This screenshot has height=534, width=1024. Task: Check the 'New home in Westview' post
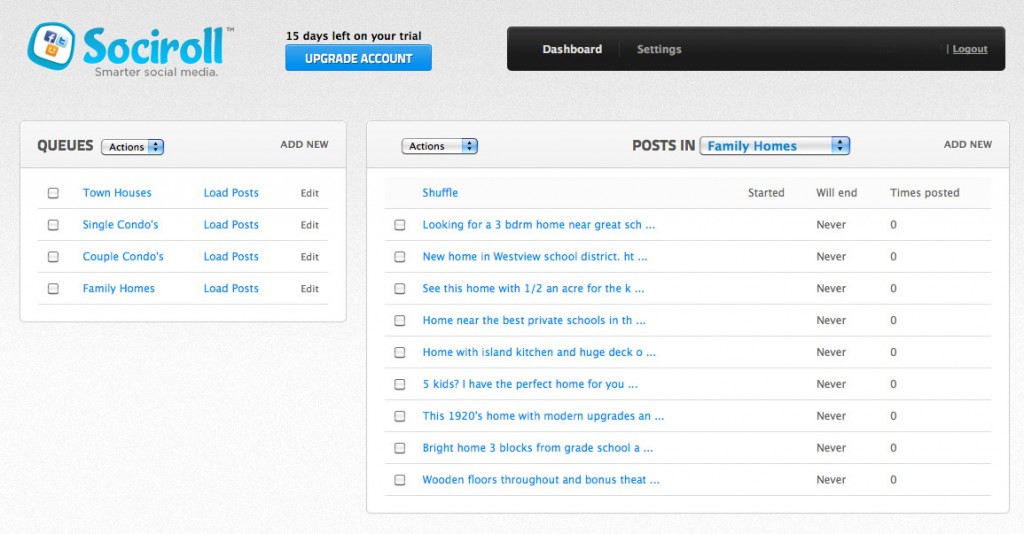[x=400, y=257]
